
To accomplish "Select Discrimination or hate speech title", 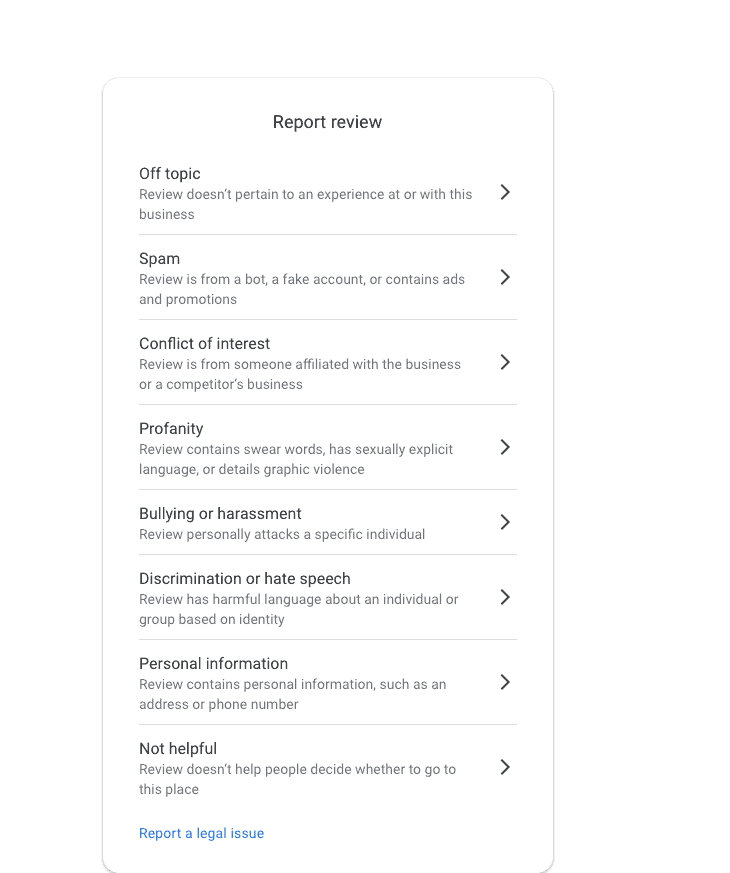I will tap(245, 579).
